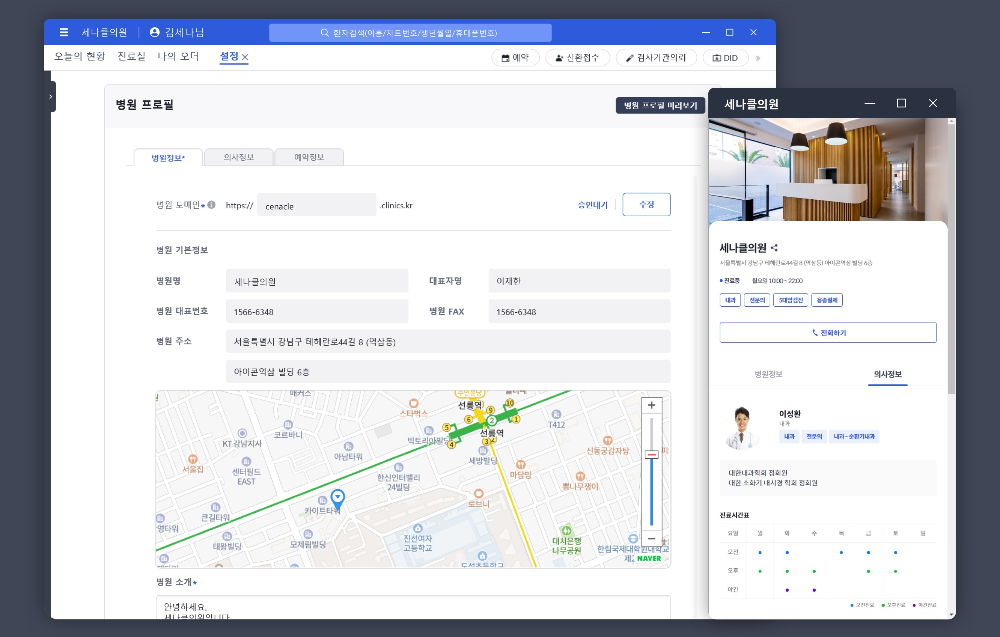
Task: Click the 예약 toolbar button
Action: (515, 58)
